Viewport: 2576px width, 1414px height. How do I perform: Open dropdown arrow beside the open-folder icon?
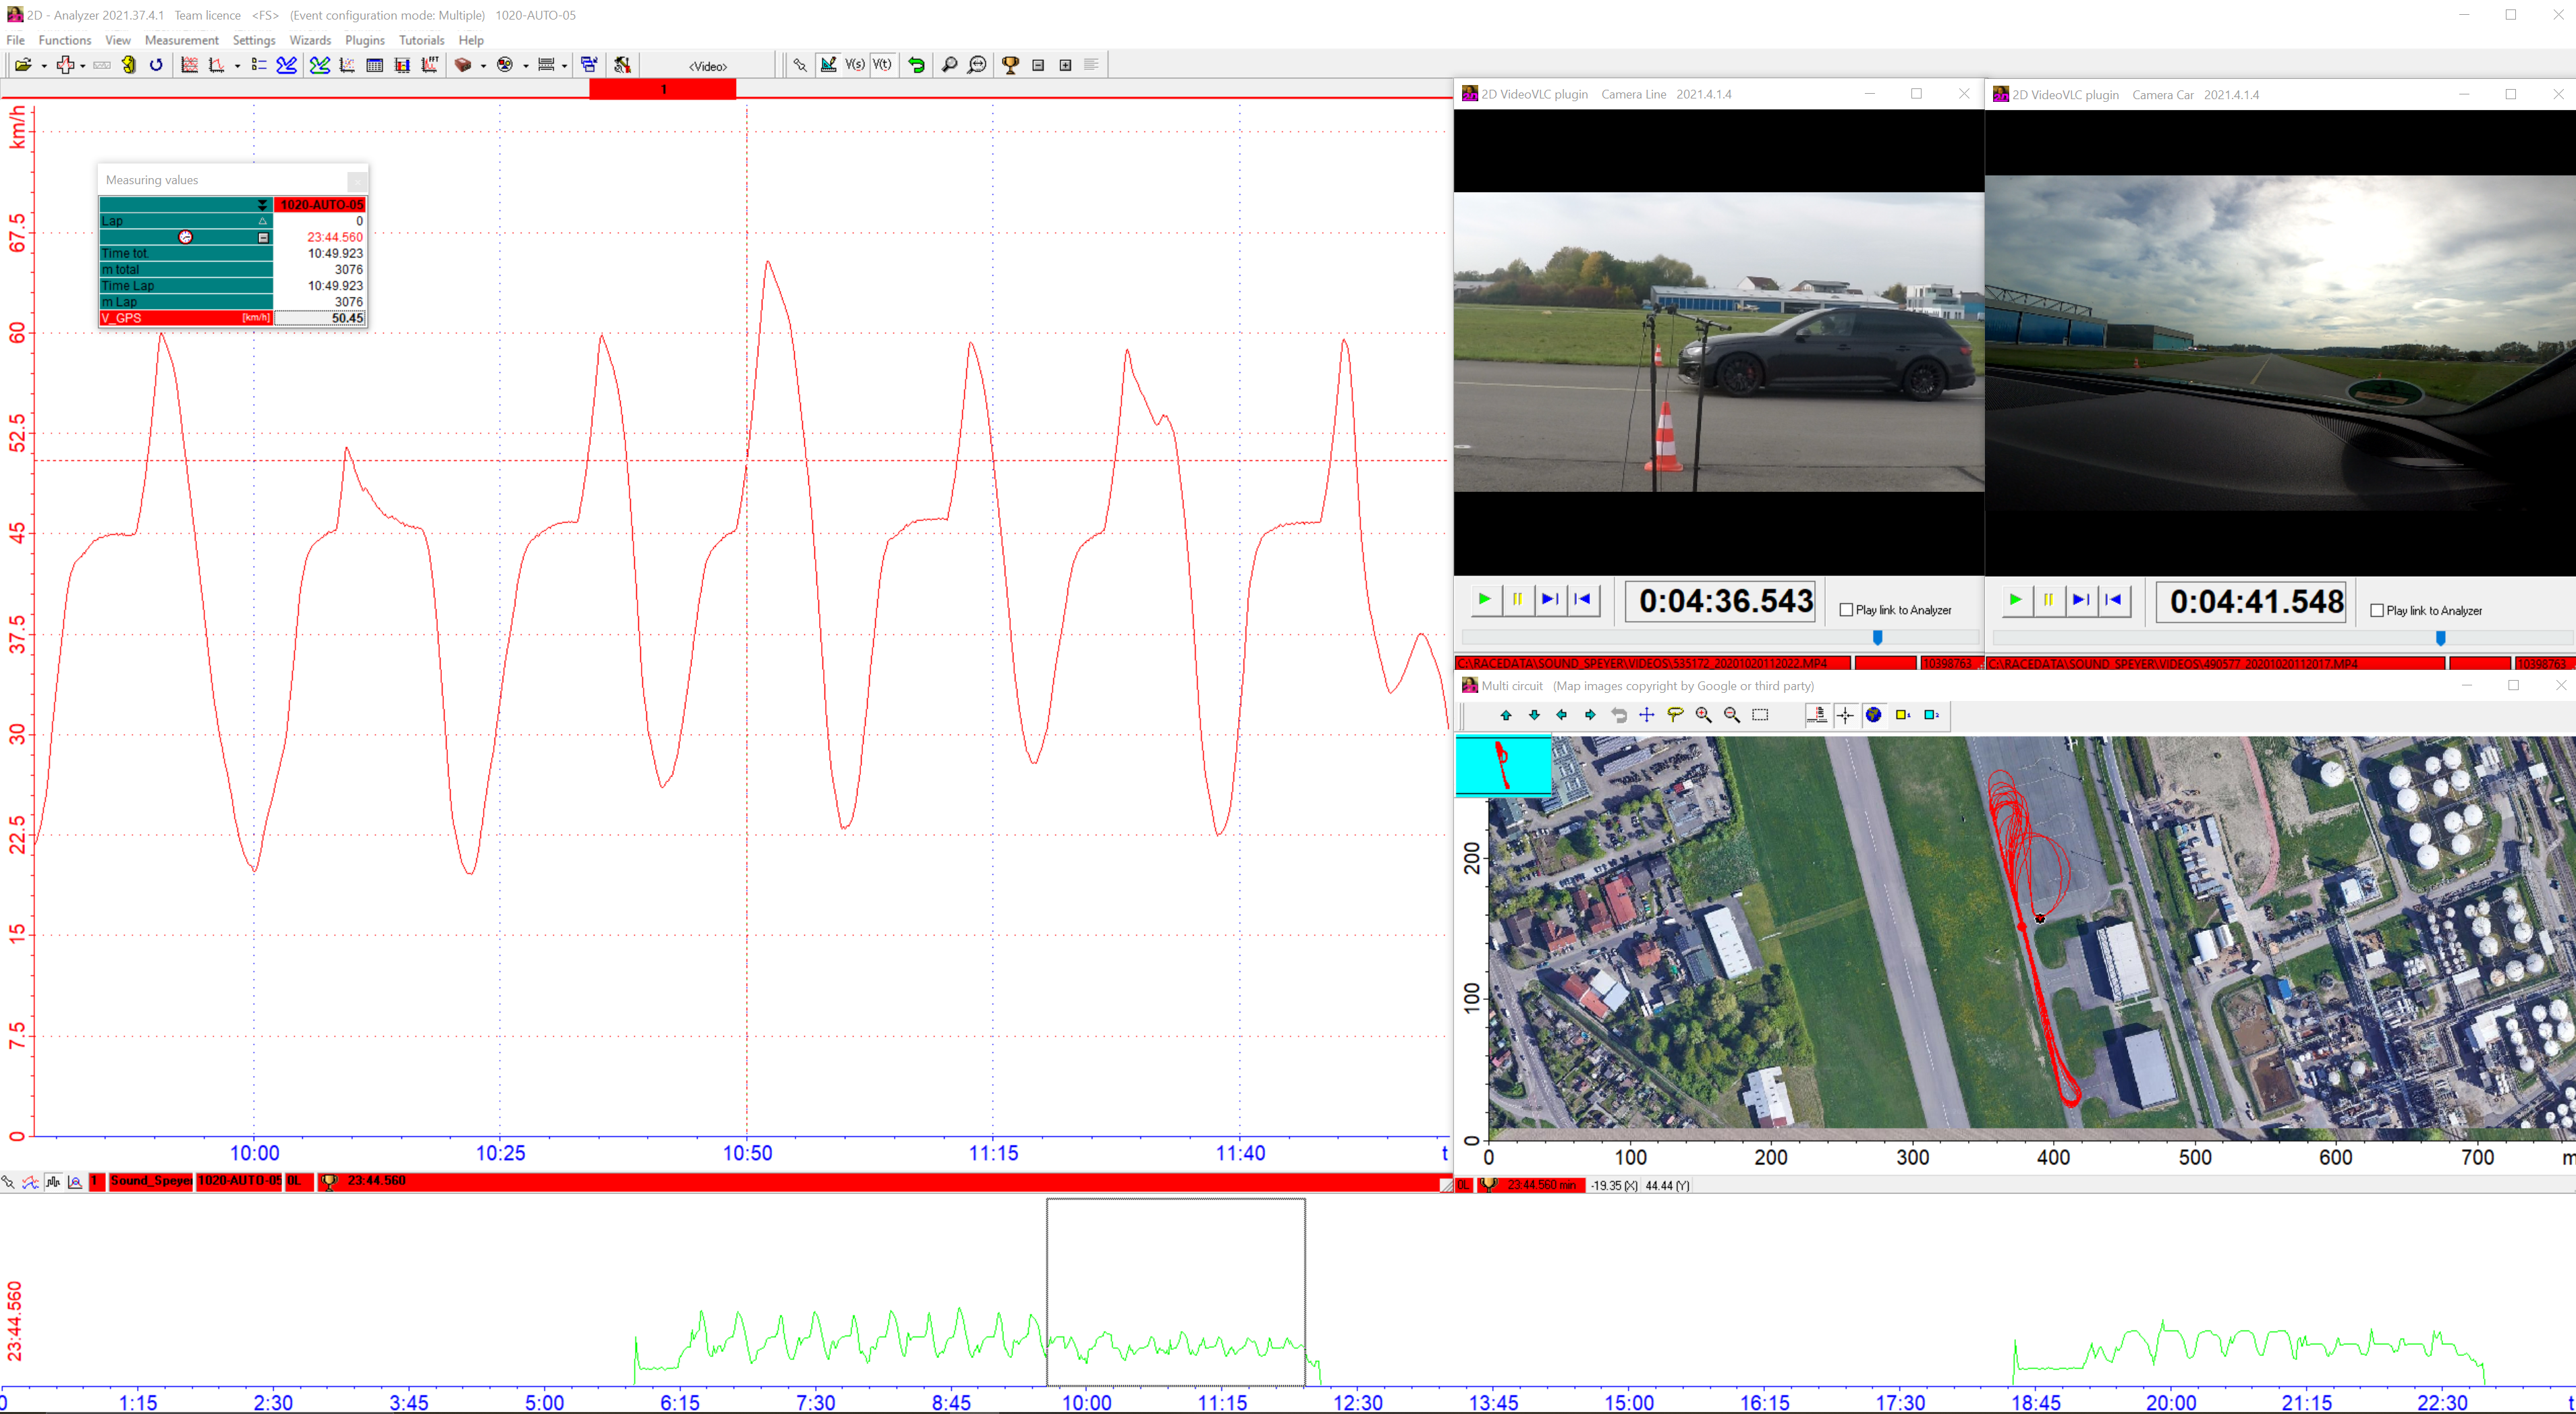click(x=44, y=66)
